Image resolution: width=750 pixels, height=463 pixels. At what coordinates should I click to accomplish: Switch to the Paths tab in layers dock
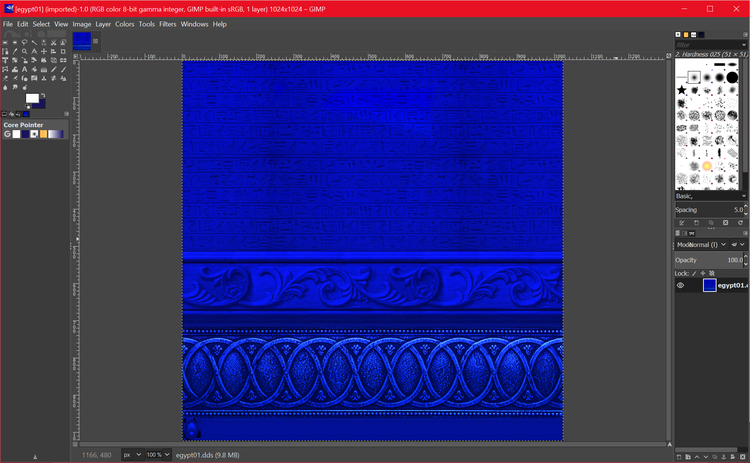[x=692, y=233]
